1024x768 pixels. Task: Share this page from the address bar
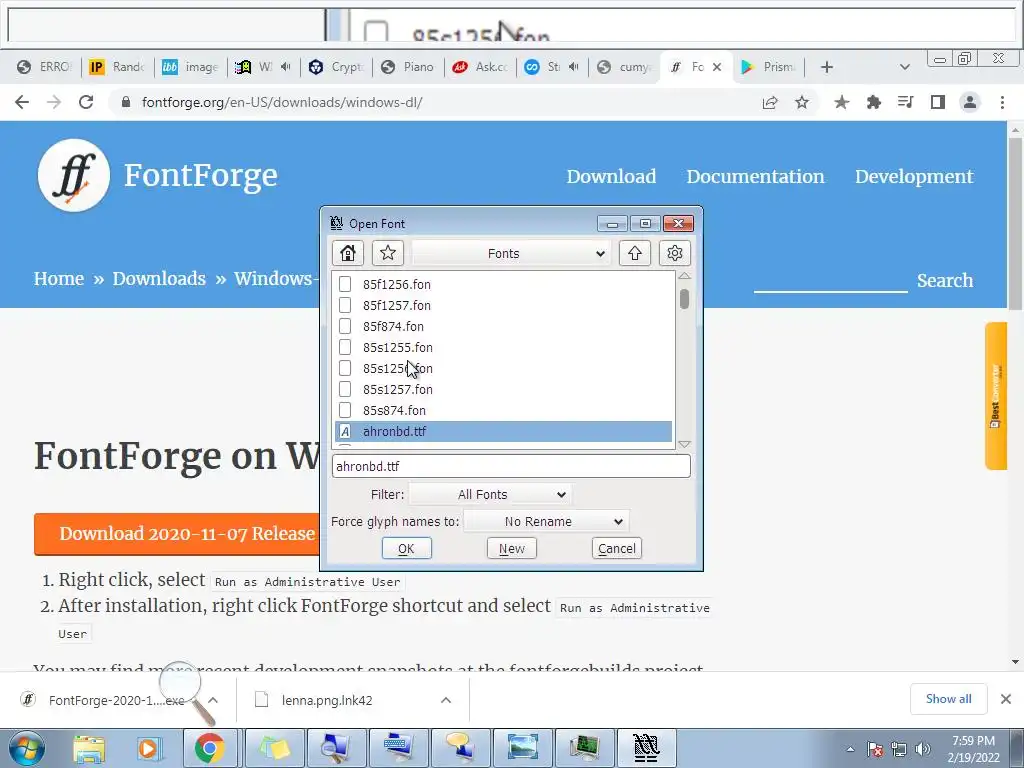pyautogui.click(x=770, y=102)
